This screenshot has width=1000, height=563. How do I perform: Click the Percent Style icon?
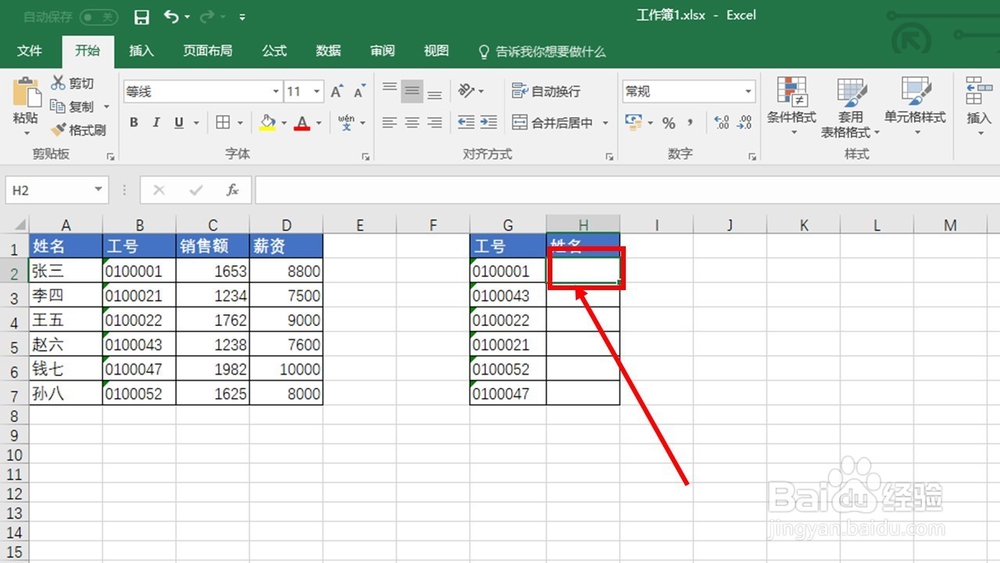(668, 122)
